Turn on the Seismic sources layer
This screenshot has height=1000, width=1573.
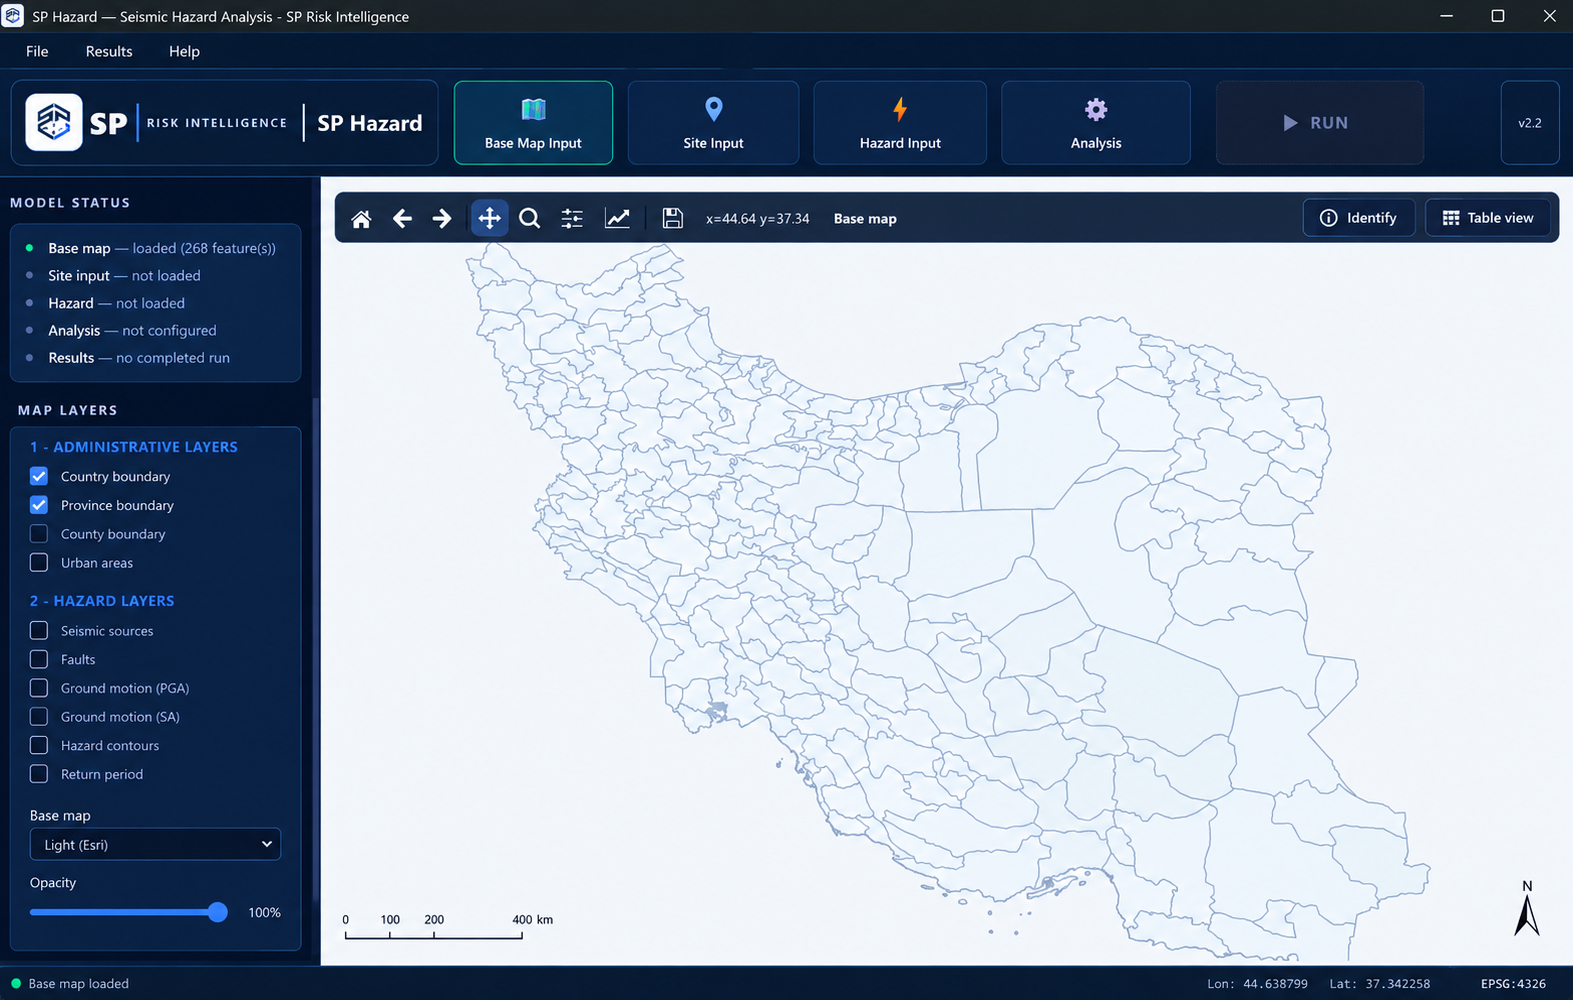39,631
